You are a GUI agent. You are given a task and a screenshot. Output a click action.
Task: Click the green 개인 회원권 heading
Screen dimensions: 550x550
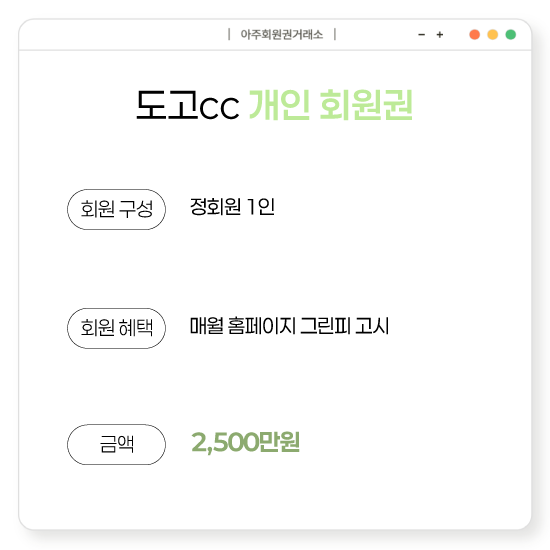point(331,105)
